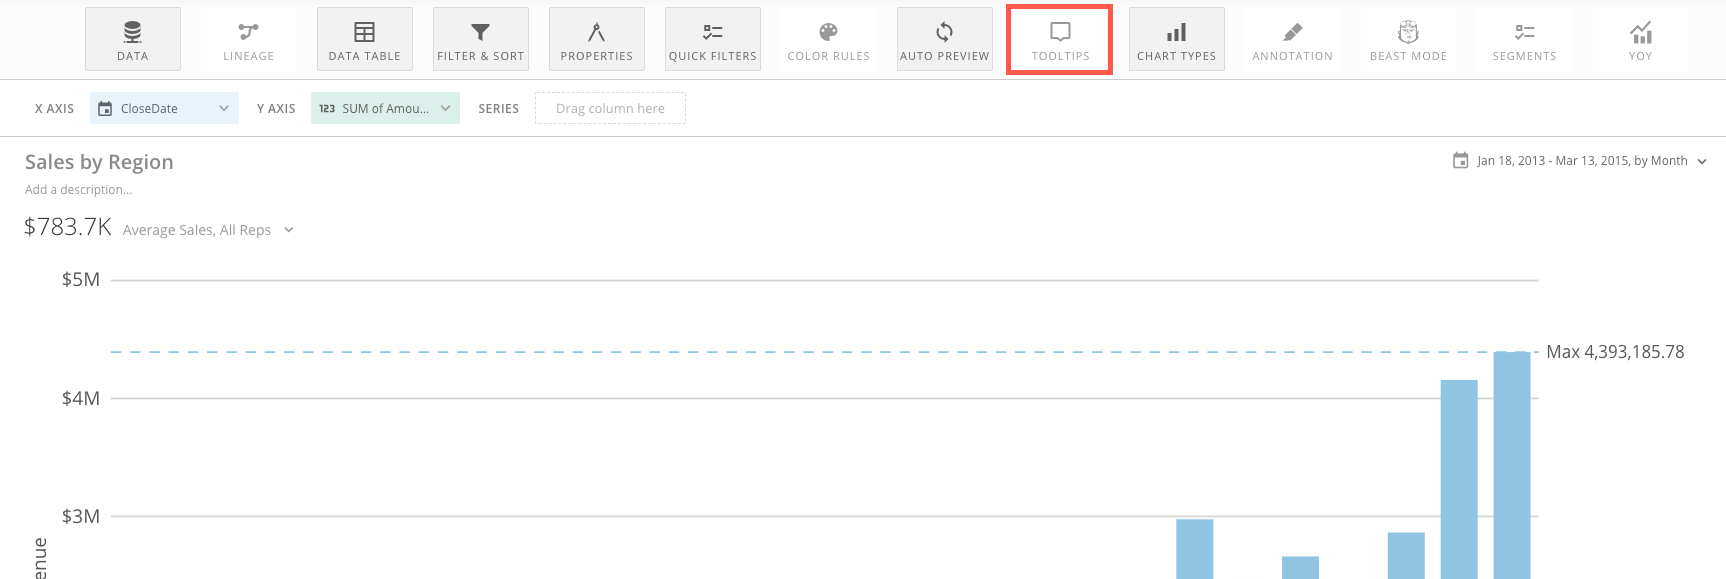Open the Segments panel
1726x579 pixels.
[x=1524, y=40]
